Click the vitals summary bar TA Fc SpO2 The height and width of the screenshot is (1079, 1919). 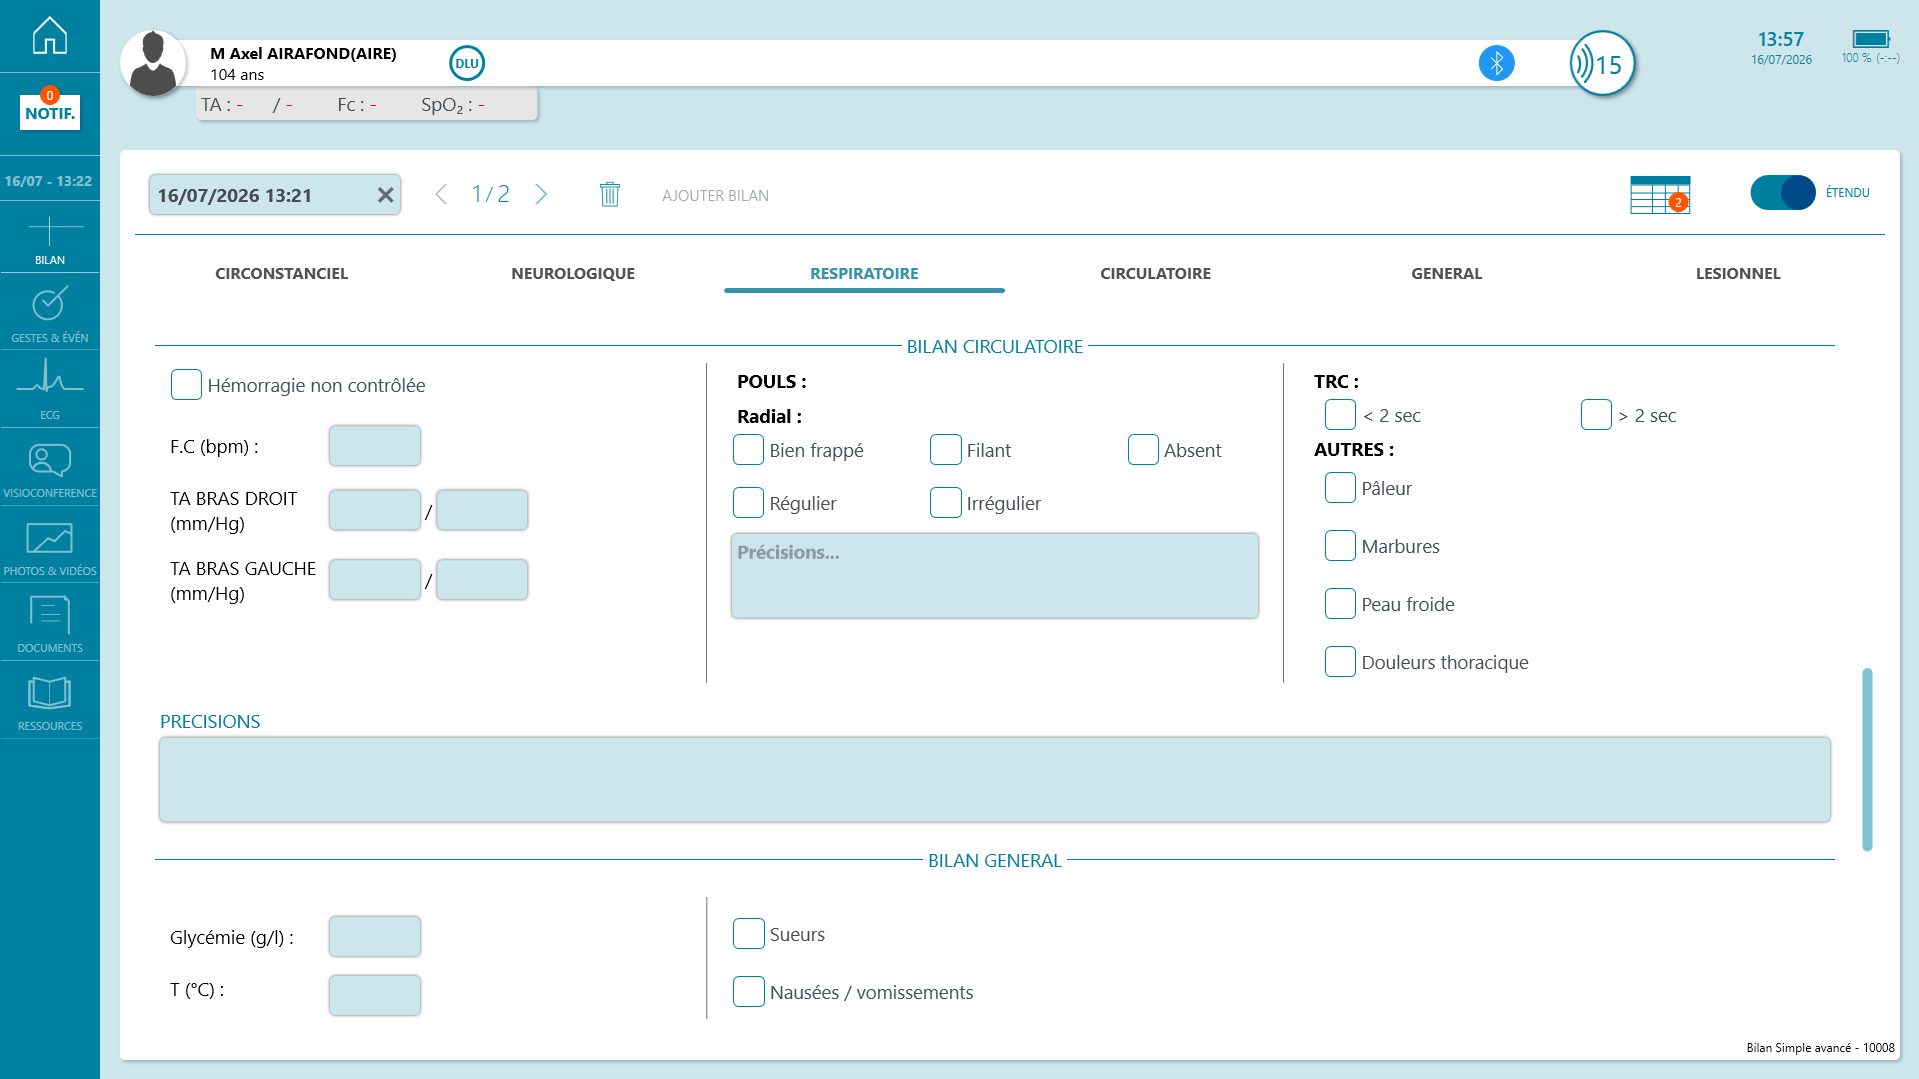point(367,104)
